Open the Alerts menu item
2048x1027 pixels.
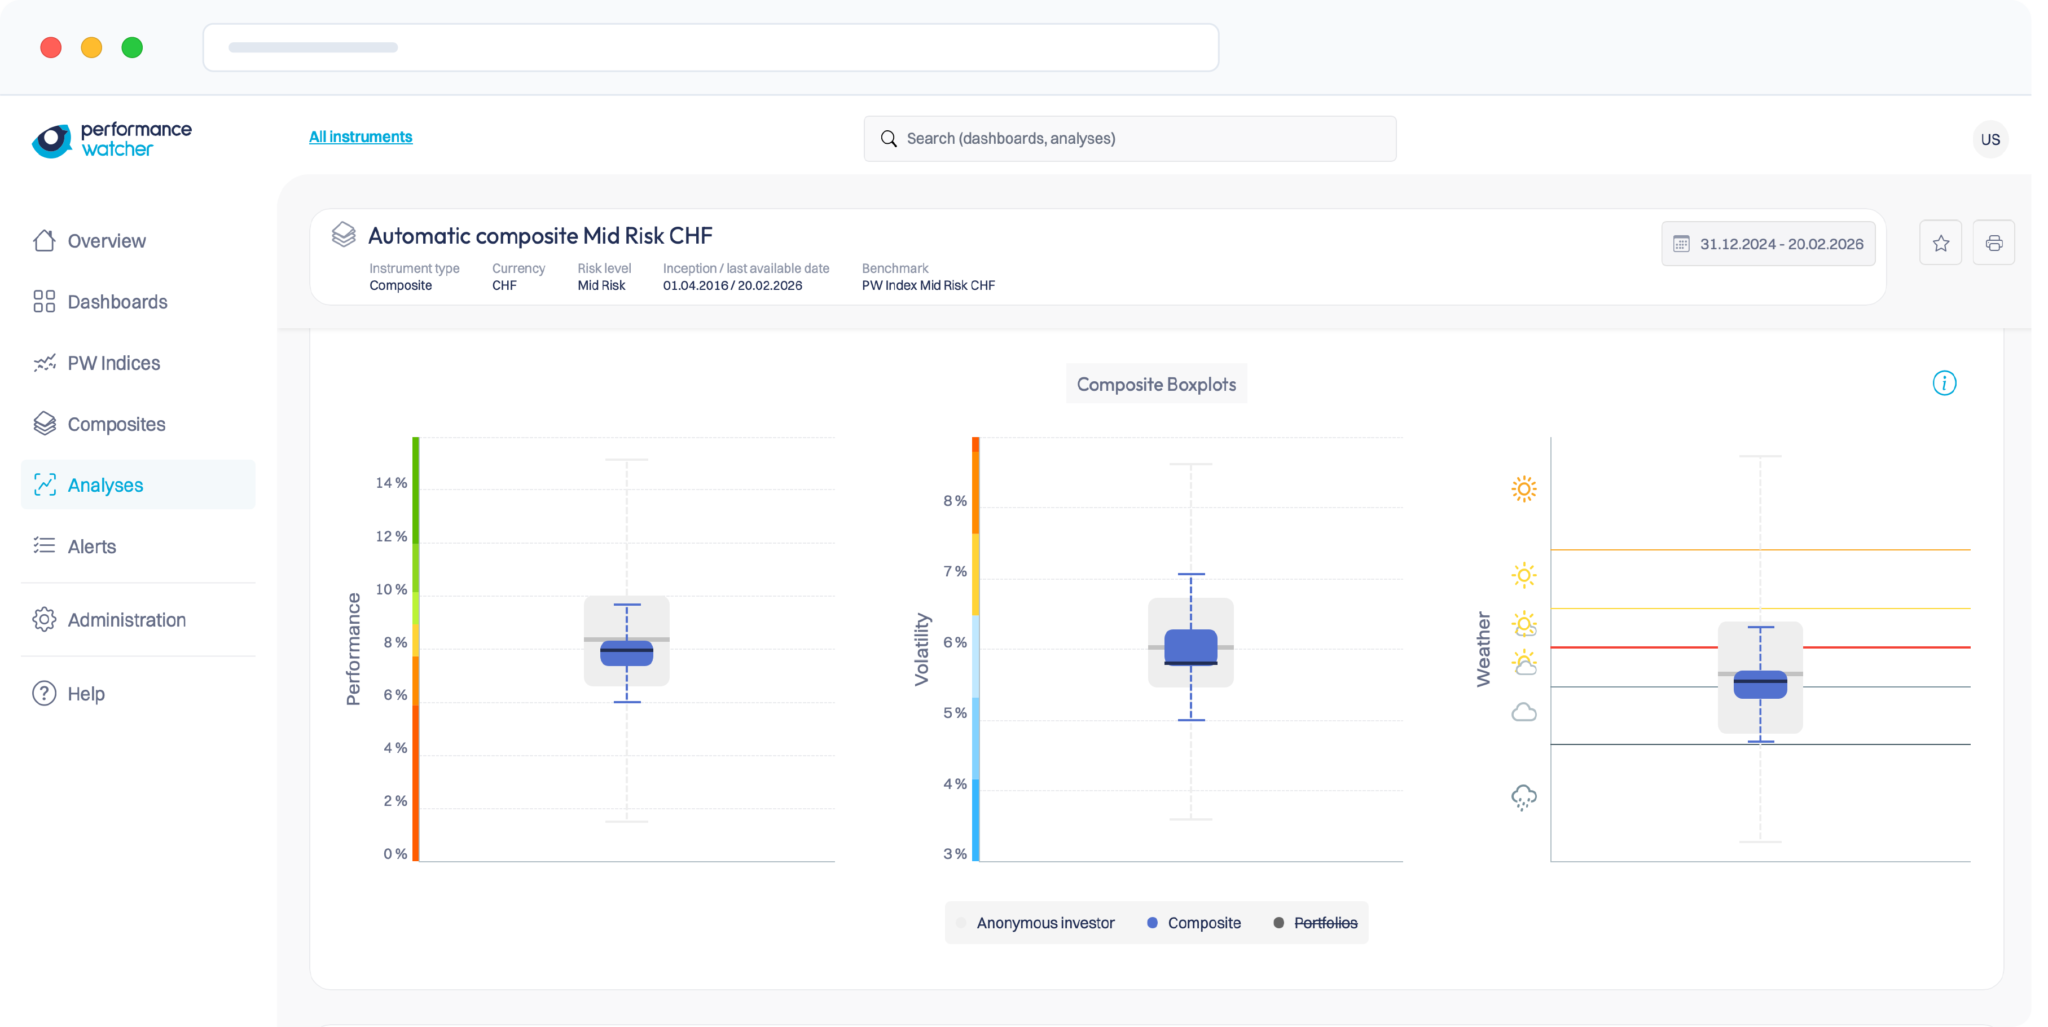click(x=91, y=546)
